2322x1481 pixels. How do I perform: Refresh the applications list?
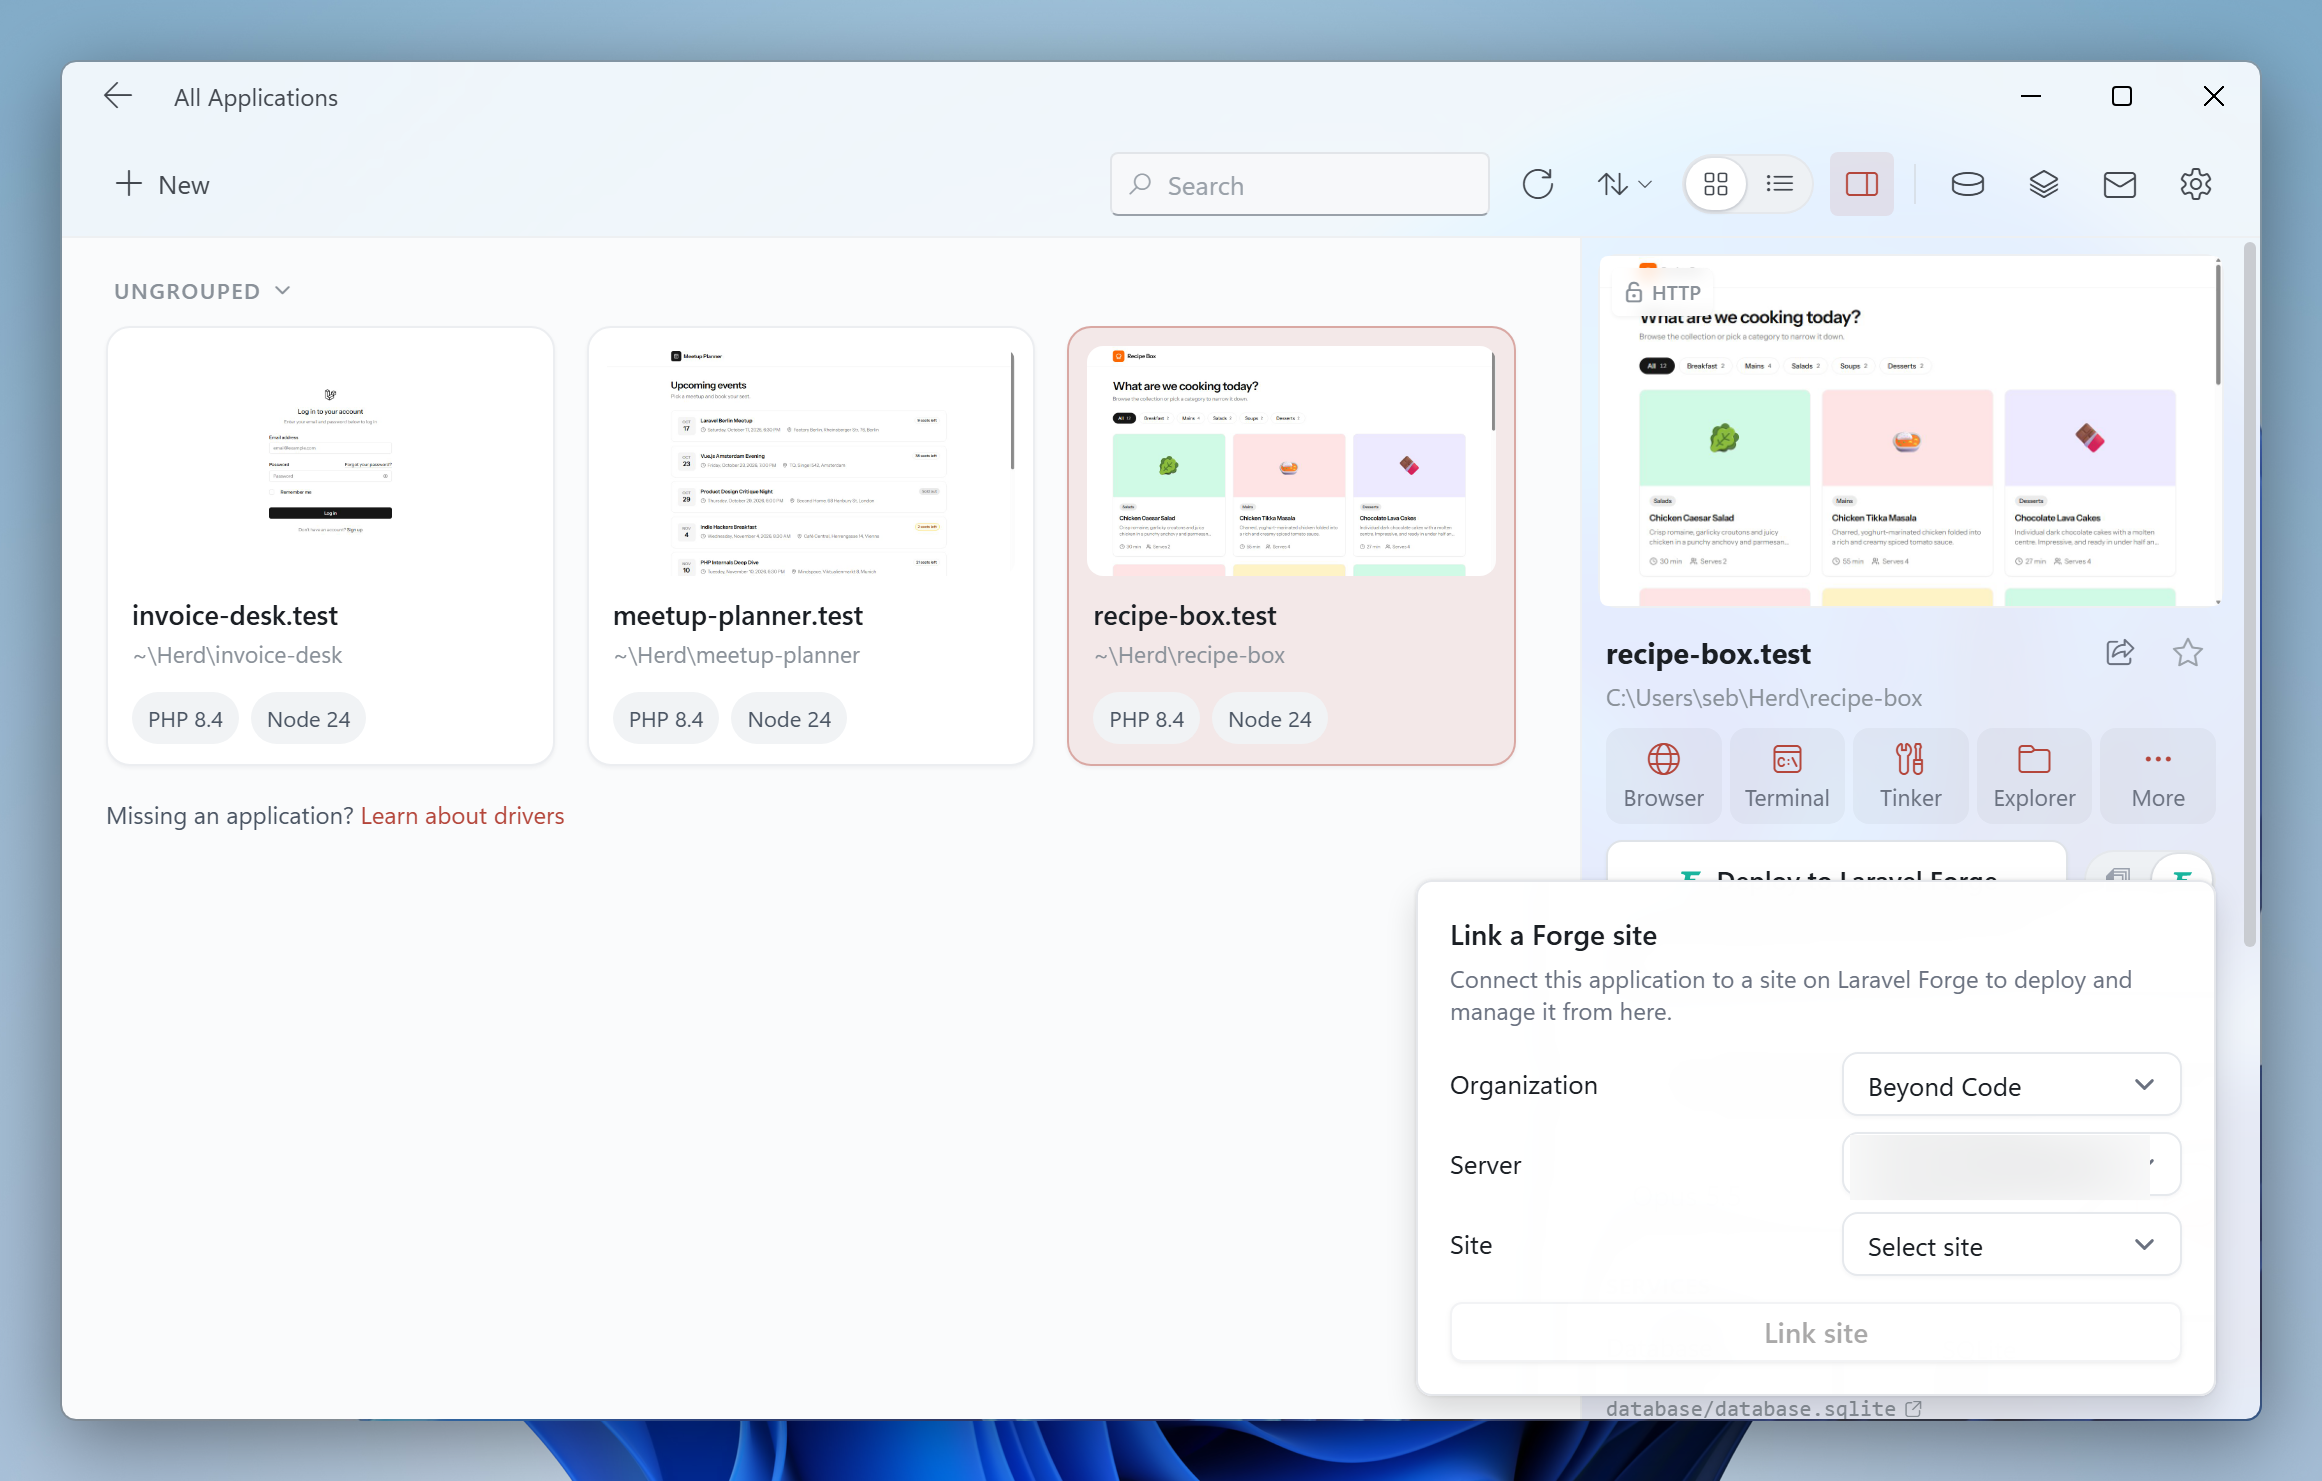click(x=1537, y=184)
